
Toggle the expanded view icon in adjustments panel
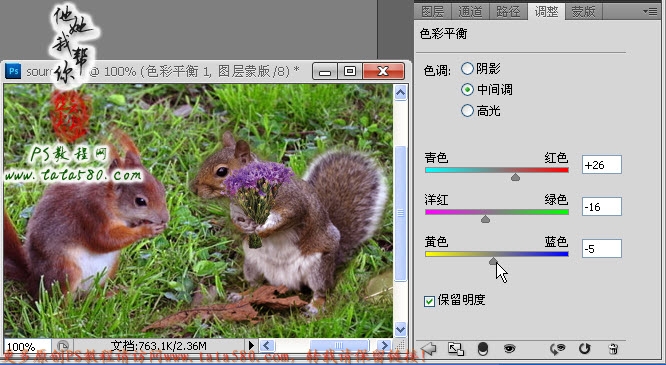[456, 349]
